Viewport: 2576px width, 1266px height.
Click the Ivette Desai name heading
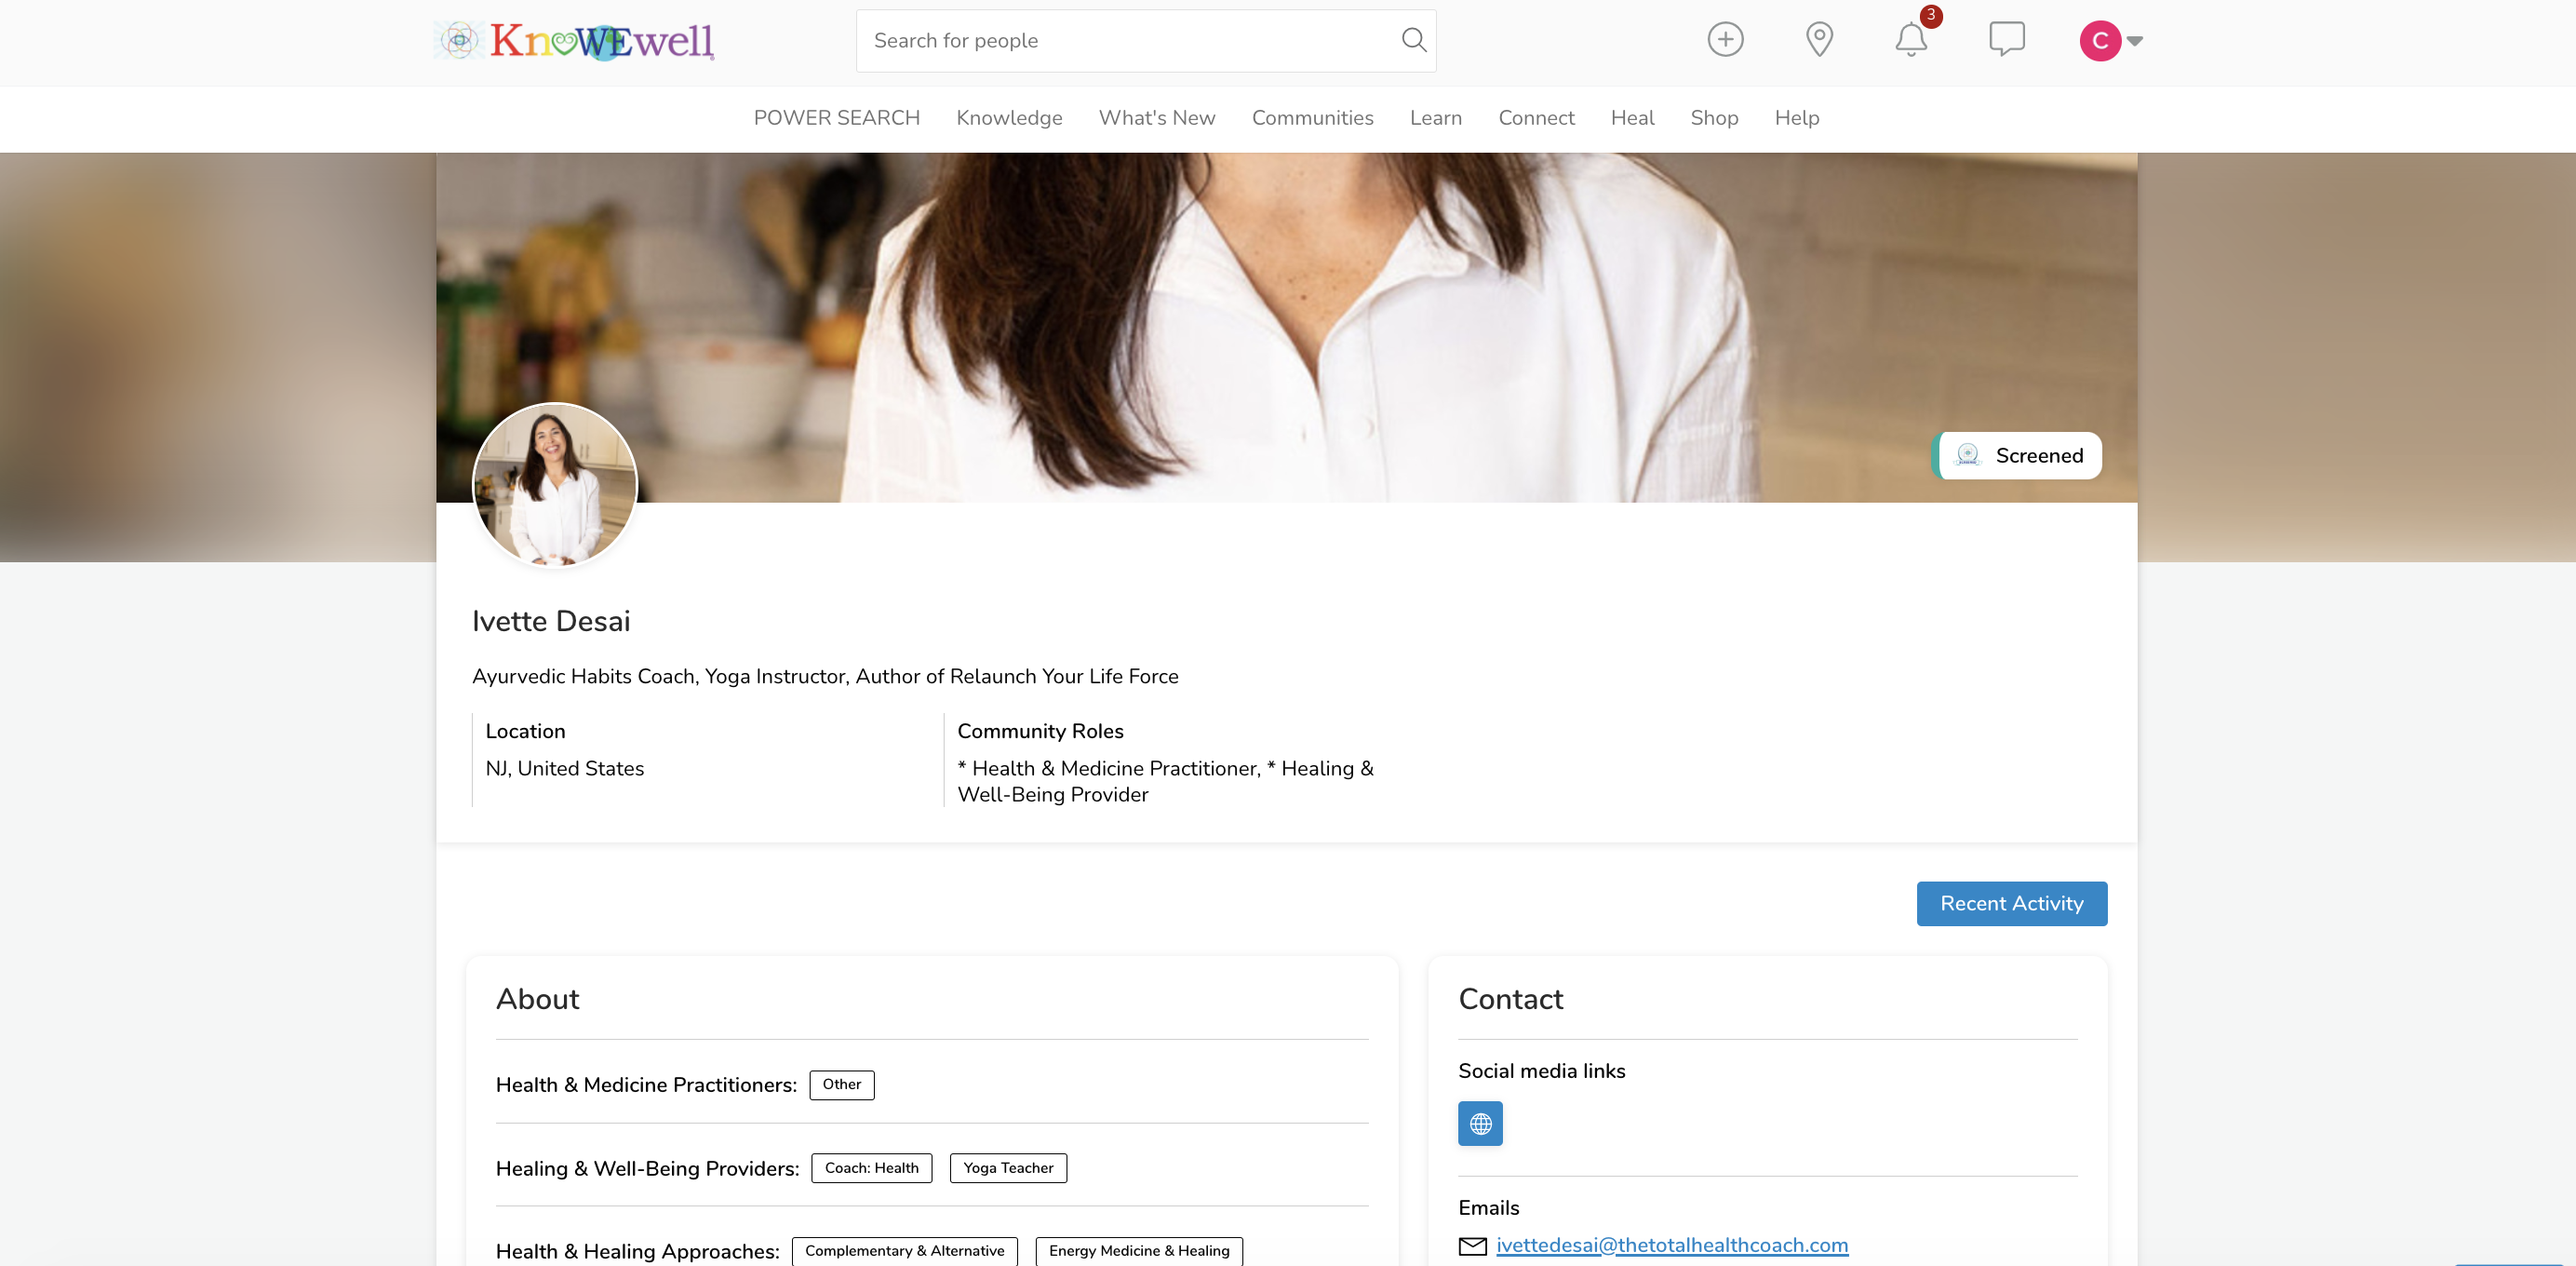click(551, 621)
